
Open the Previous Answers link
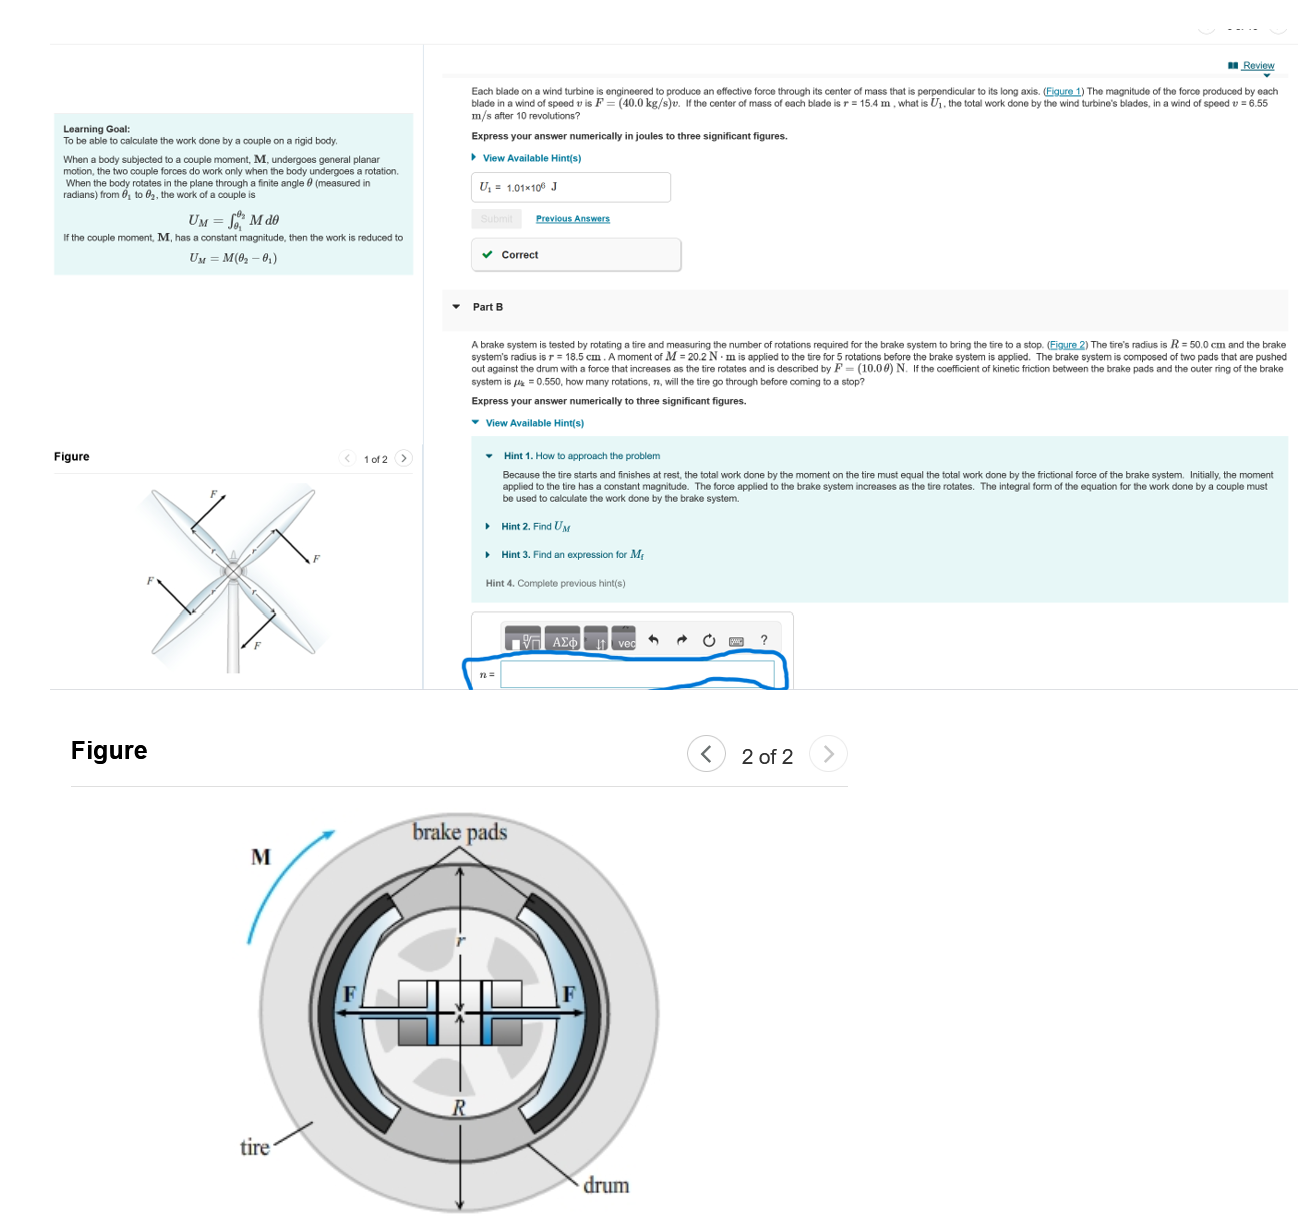(572, 218)
